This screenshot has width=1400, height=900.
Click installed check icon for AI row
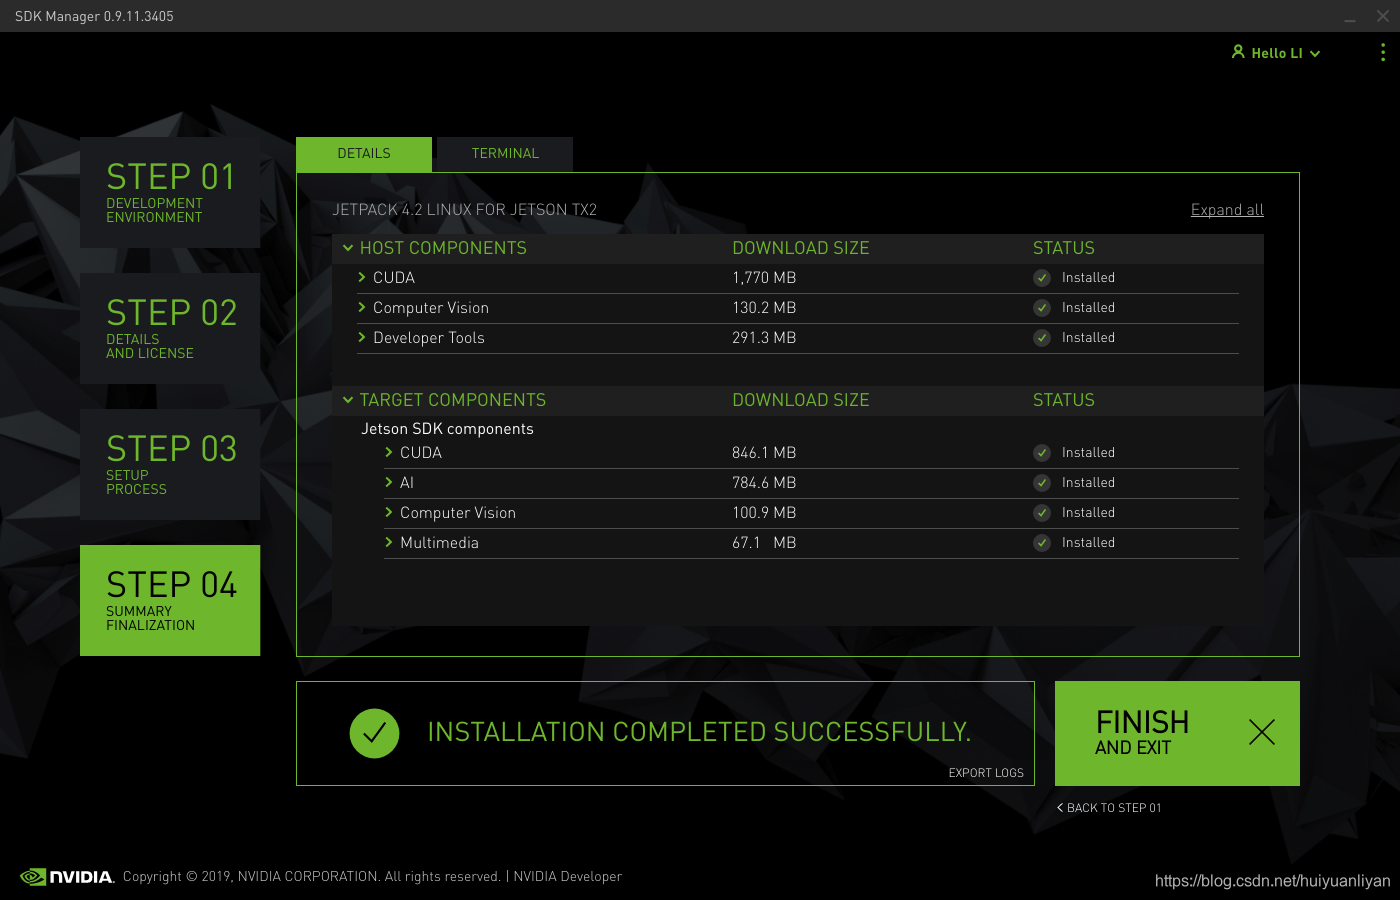1042,483
